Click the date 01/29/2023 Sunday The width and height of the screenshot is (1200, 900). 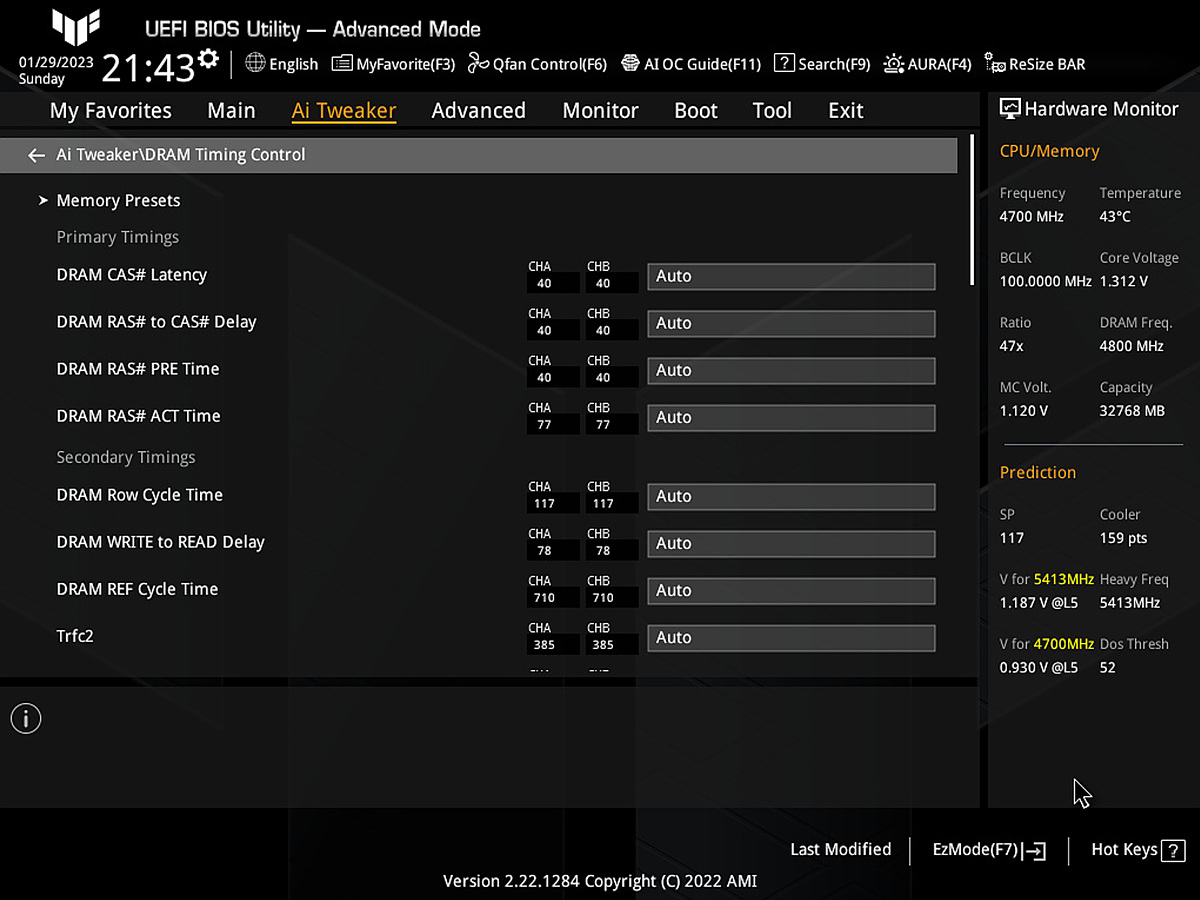click(56, 69)
